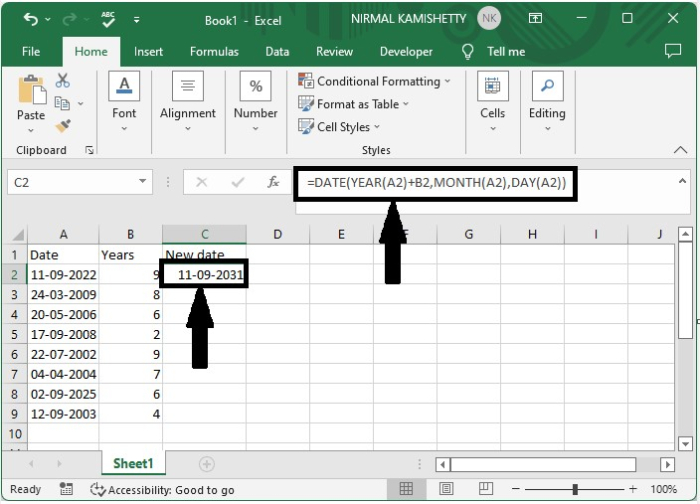Open the Data tab
The width and height of the screenshot is (700, 504).
pos(277,52)
